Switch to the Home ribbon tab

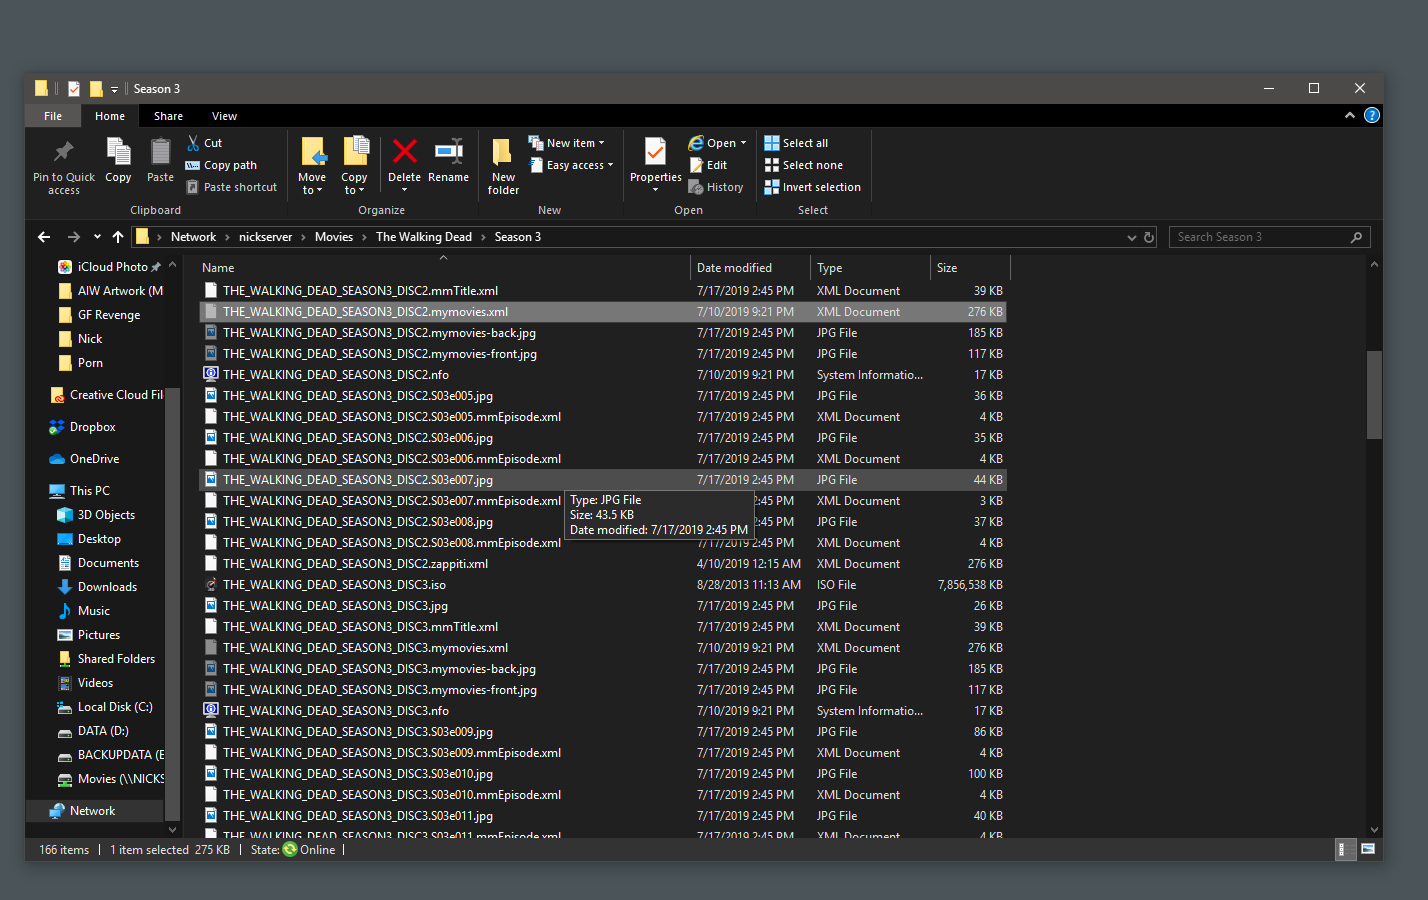(110, 116)
